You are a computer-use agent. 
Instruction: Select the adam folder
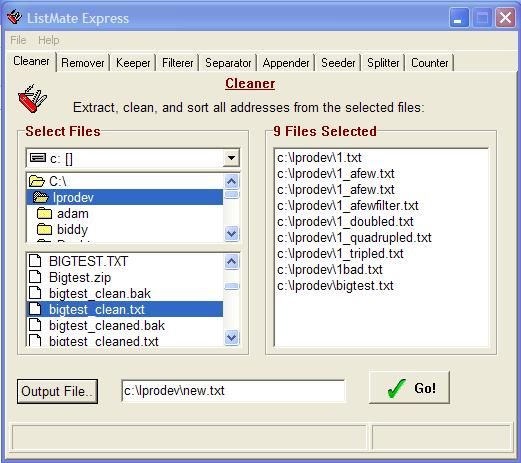[125, 213]
